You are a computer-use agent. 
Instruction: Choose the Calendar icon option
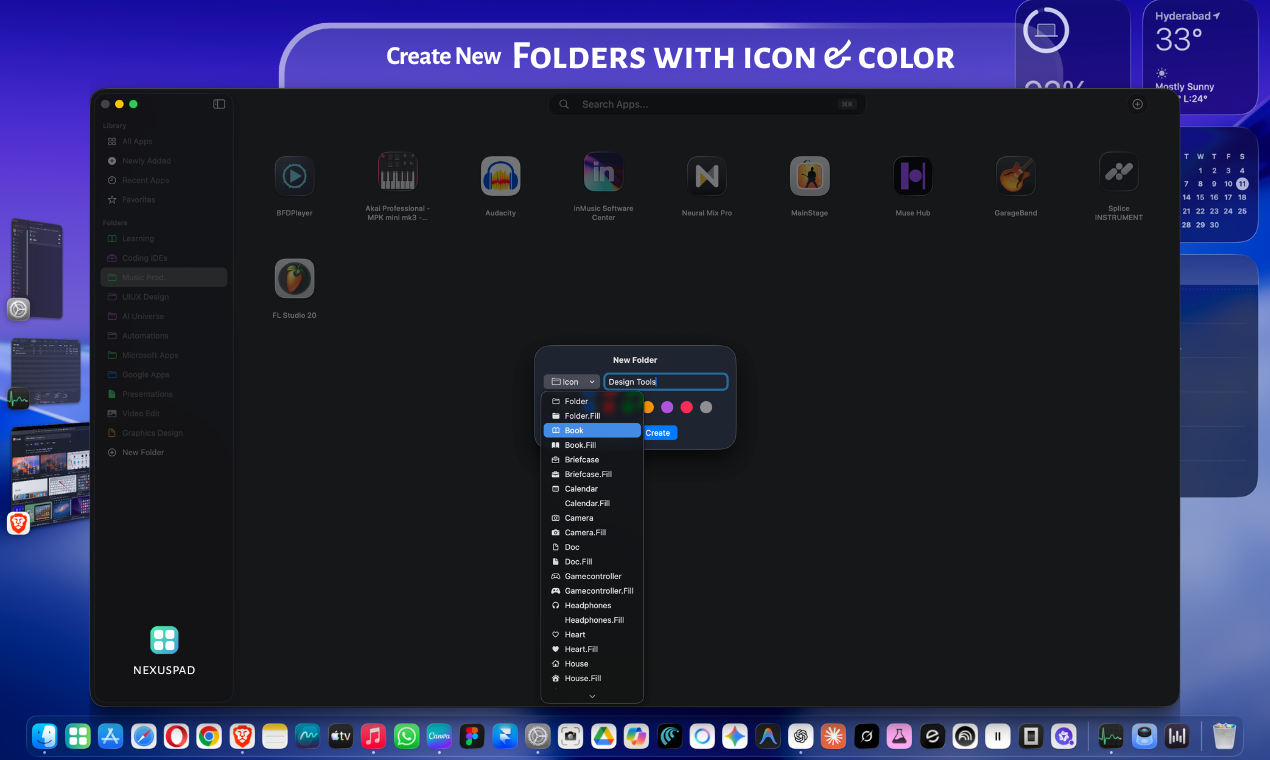(592, 488)
